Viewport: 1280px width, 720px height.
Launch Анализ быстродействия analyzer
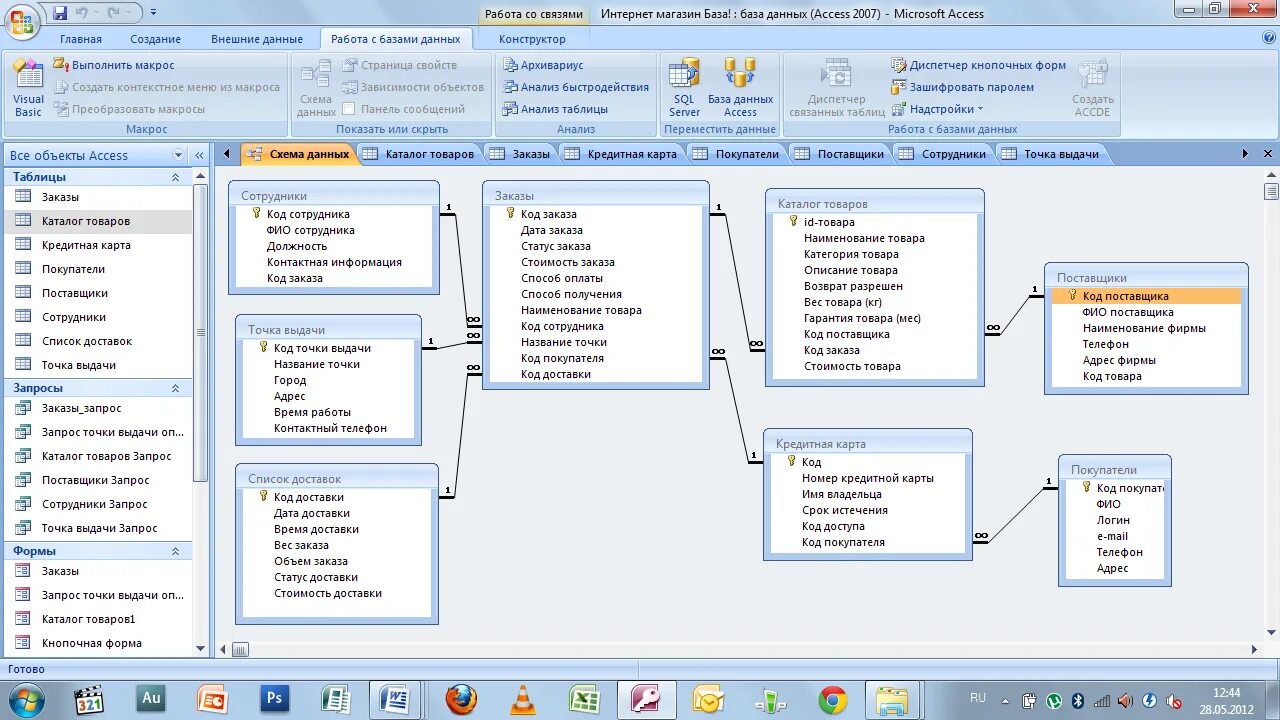(x=575, y=87)
